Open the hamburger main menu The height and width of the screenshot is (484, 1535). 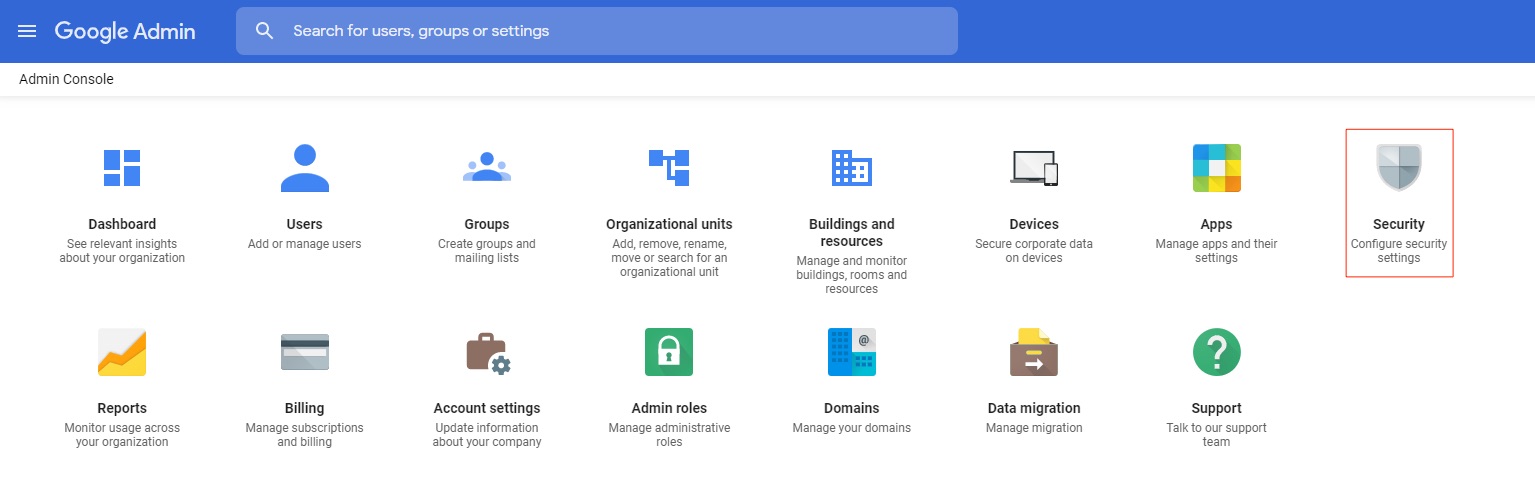pos(27,31)
